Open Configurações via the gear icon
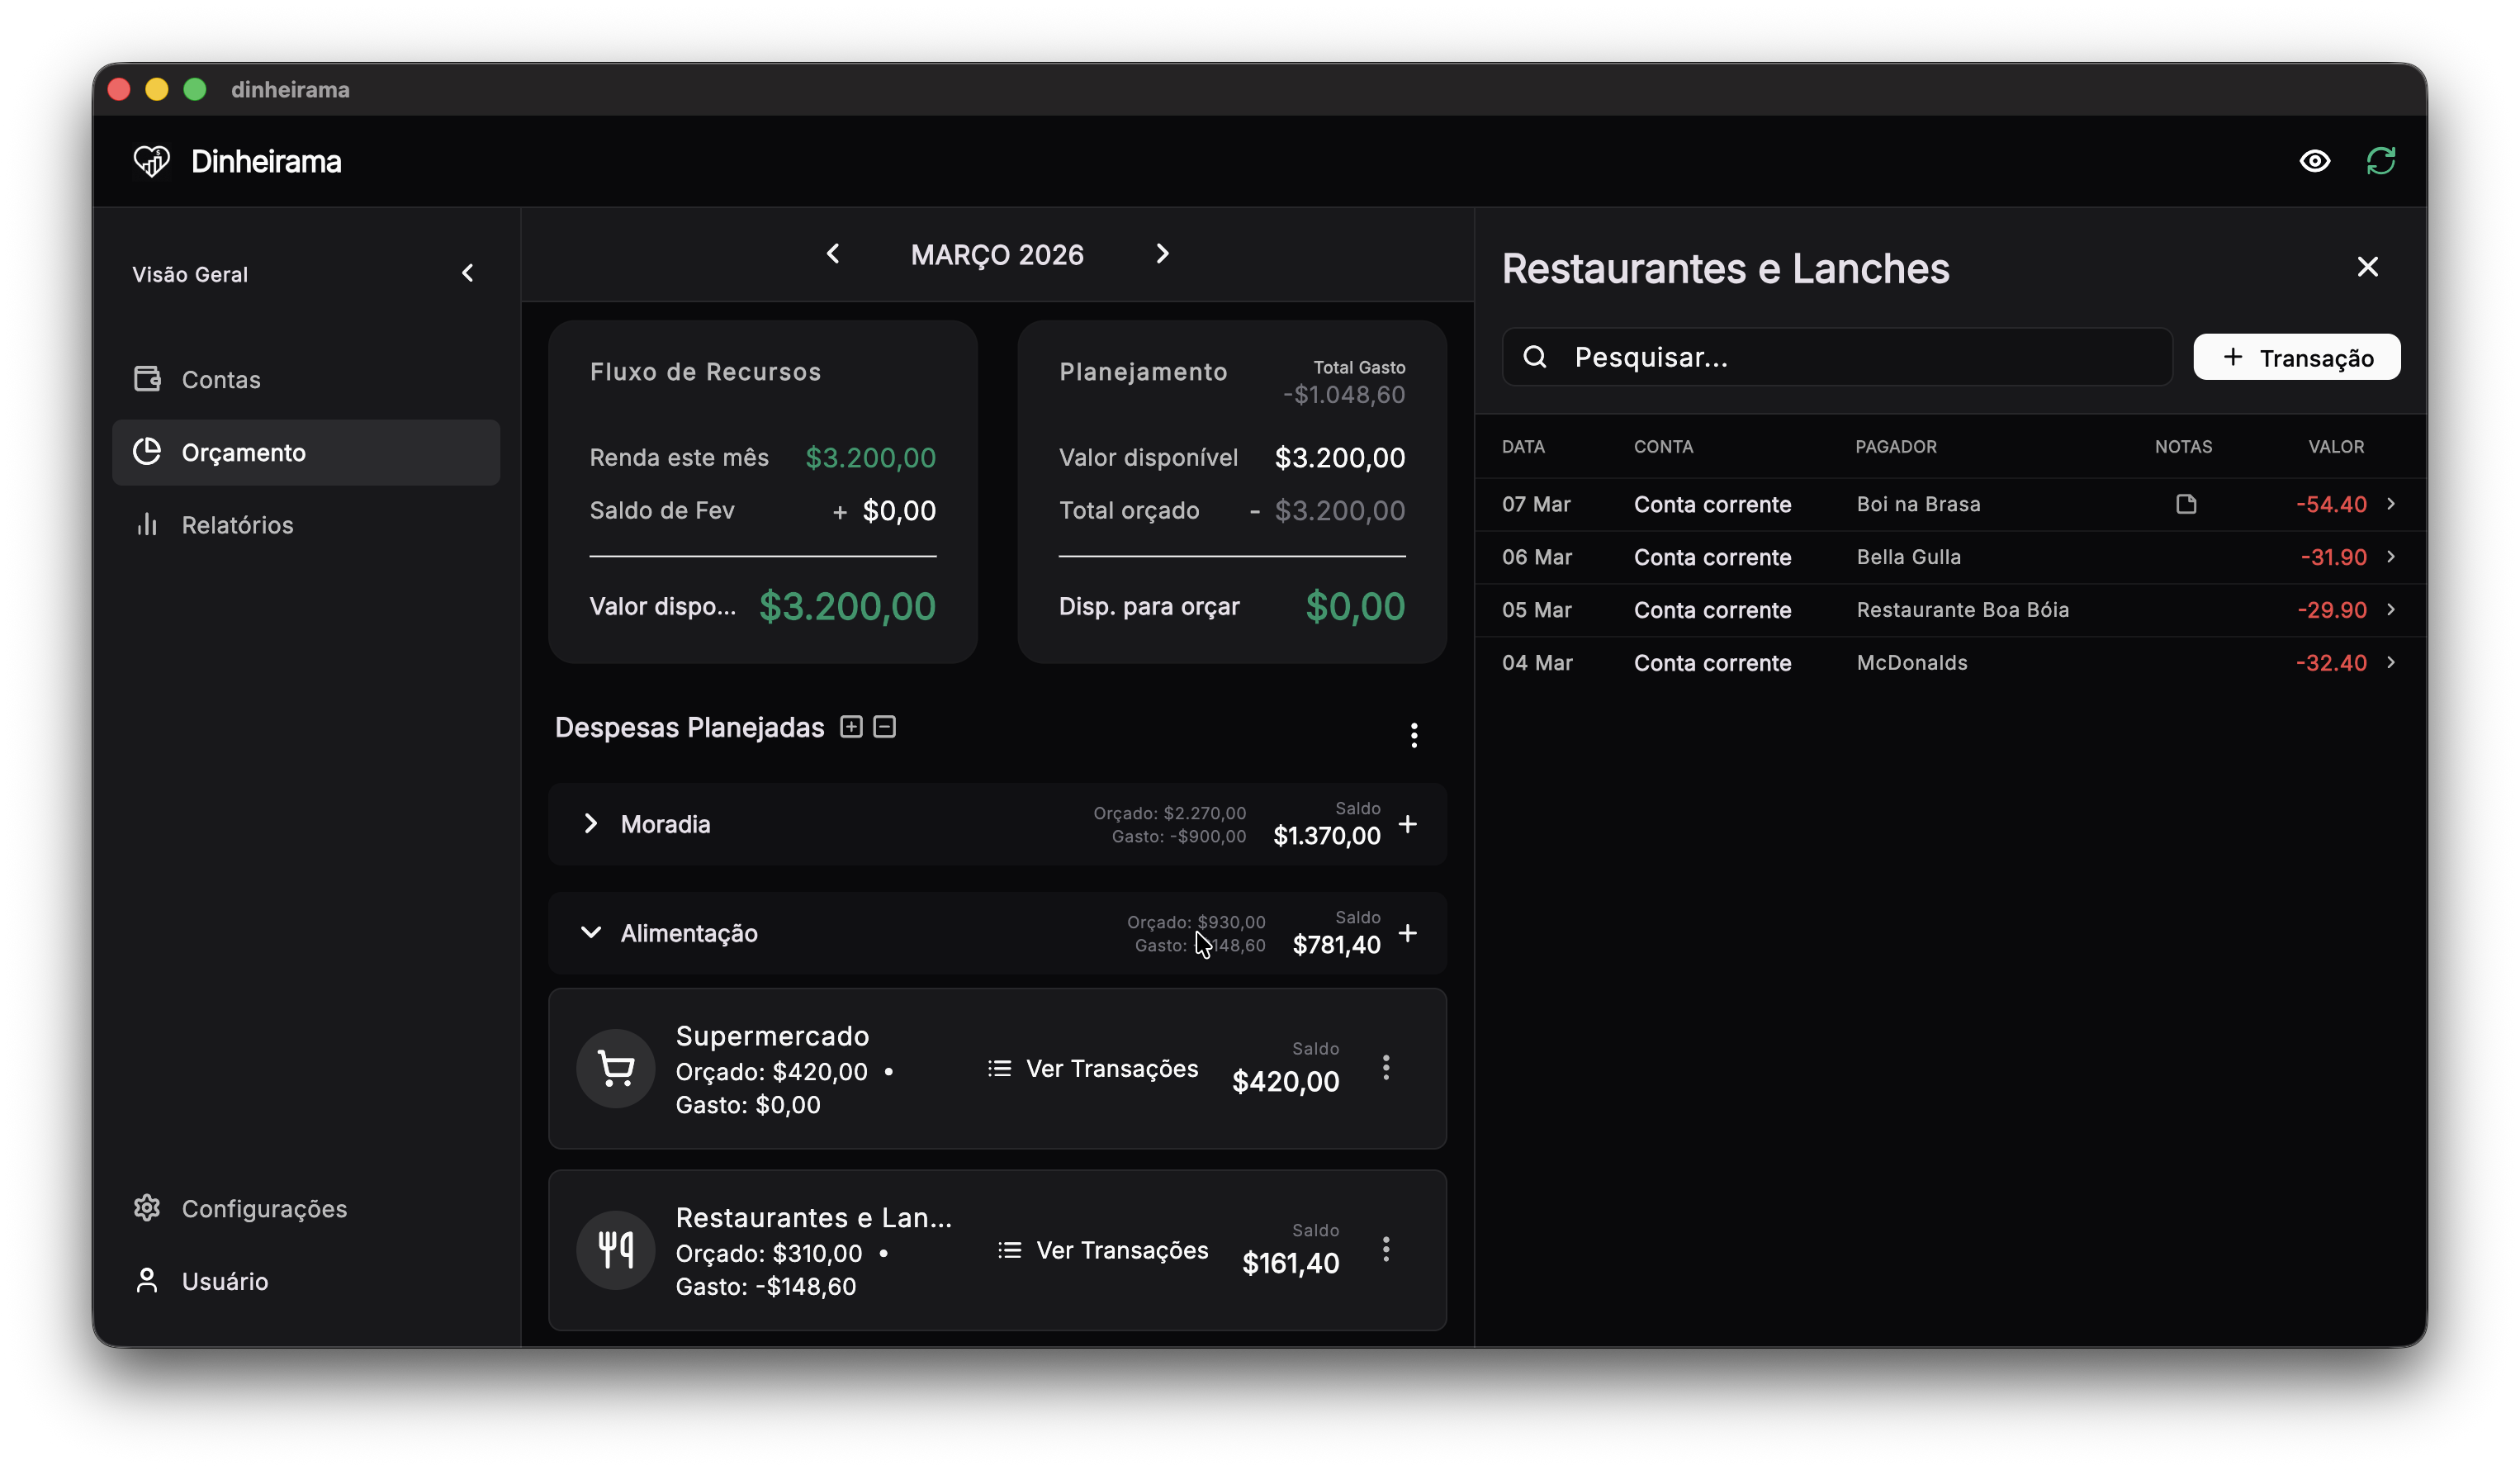The height and width of the screenshot is (1470, 2520). (x=147, y=1207)
